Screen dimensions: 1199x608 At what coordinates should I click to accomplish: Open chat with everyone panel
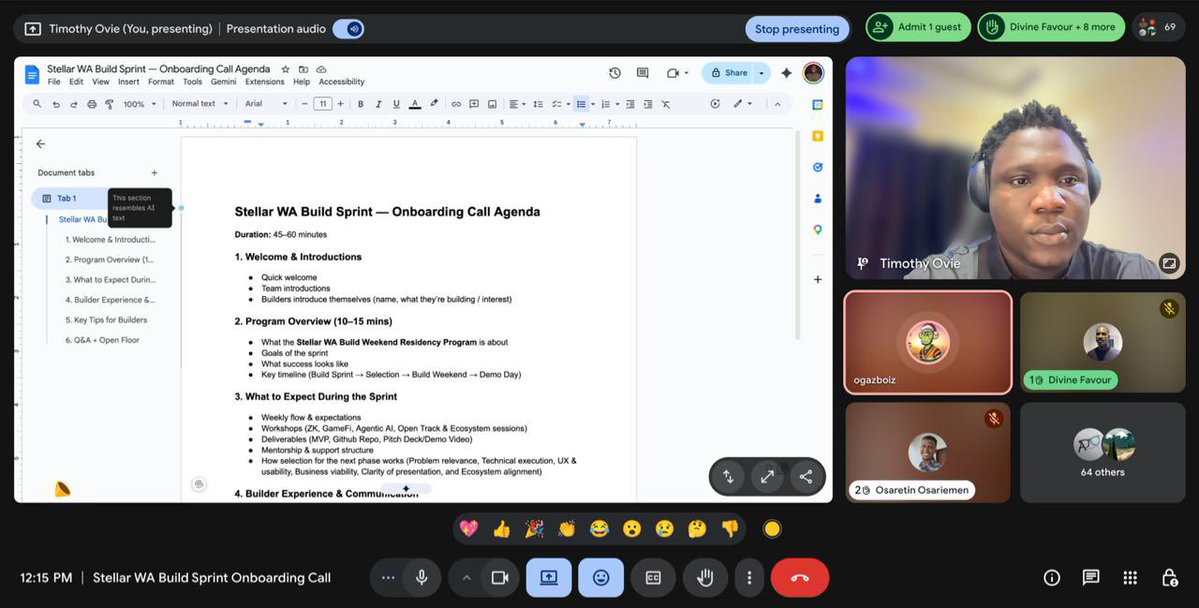[1091, 577]
